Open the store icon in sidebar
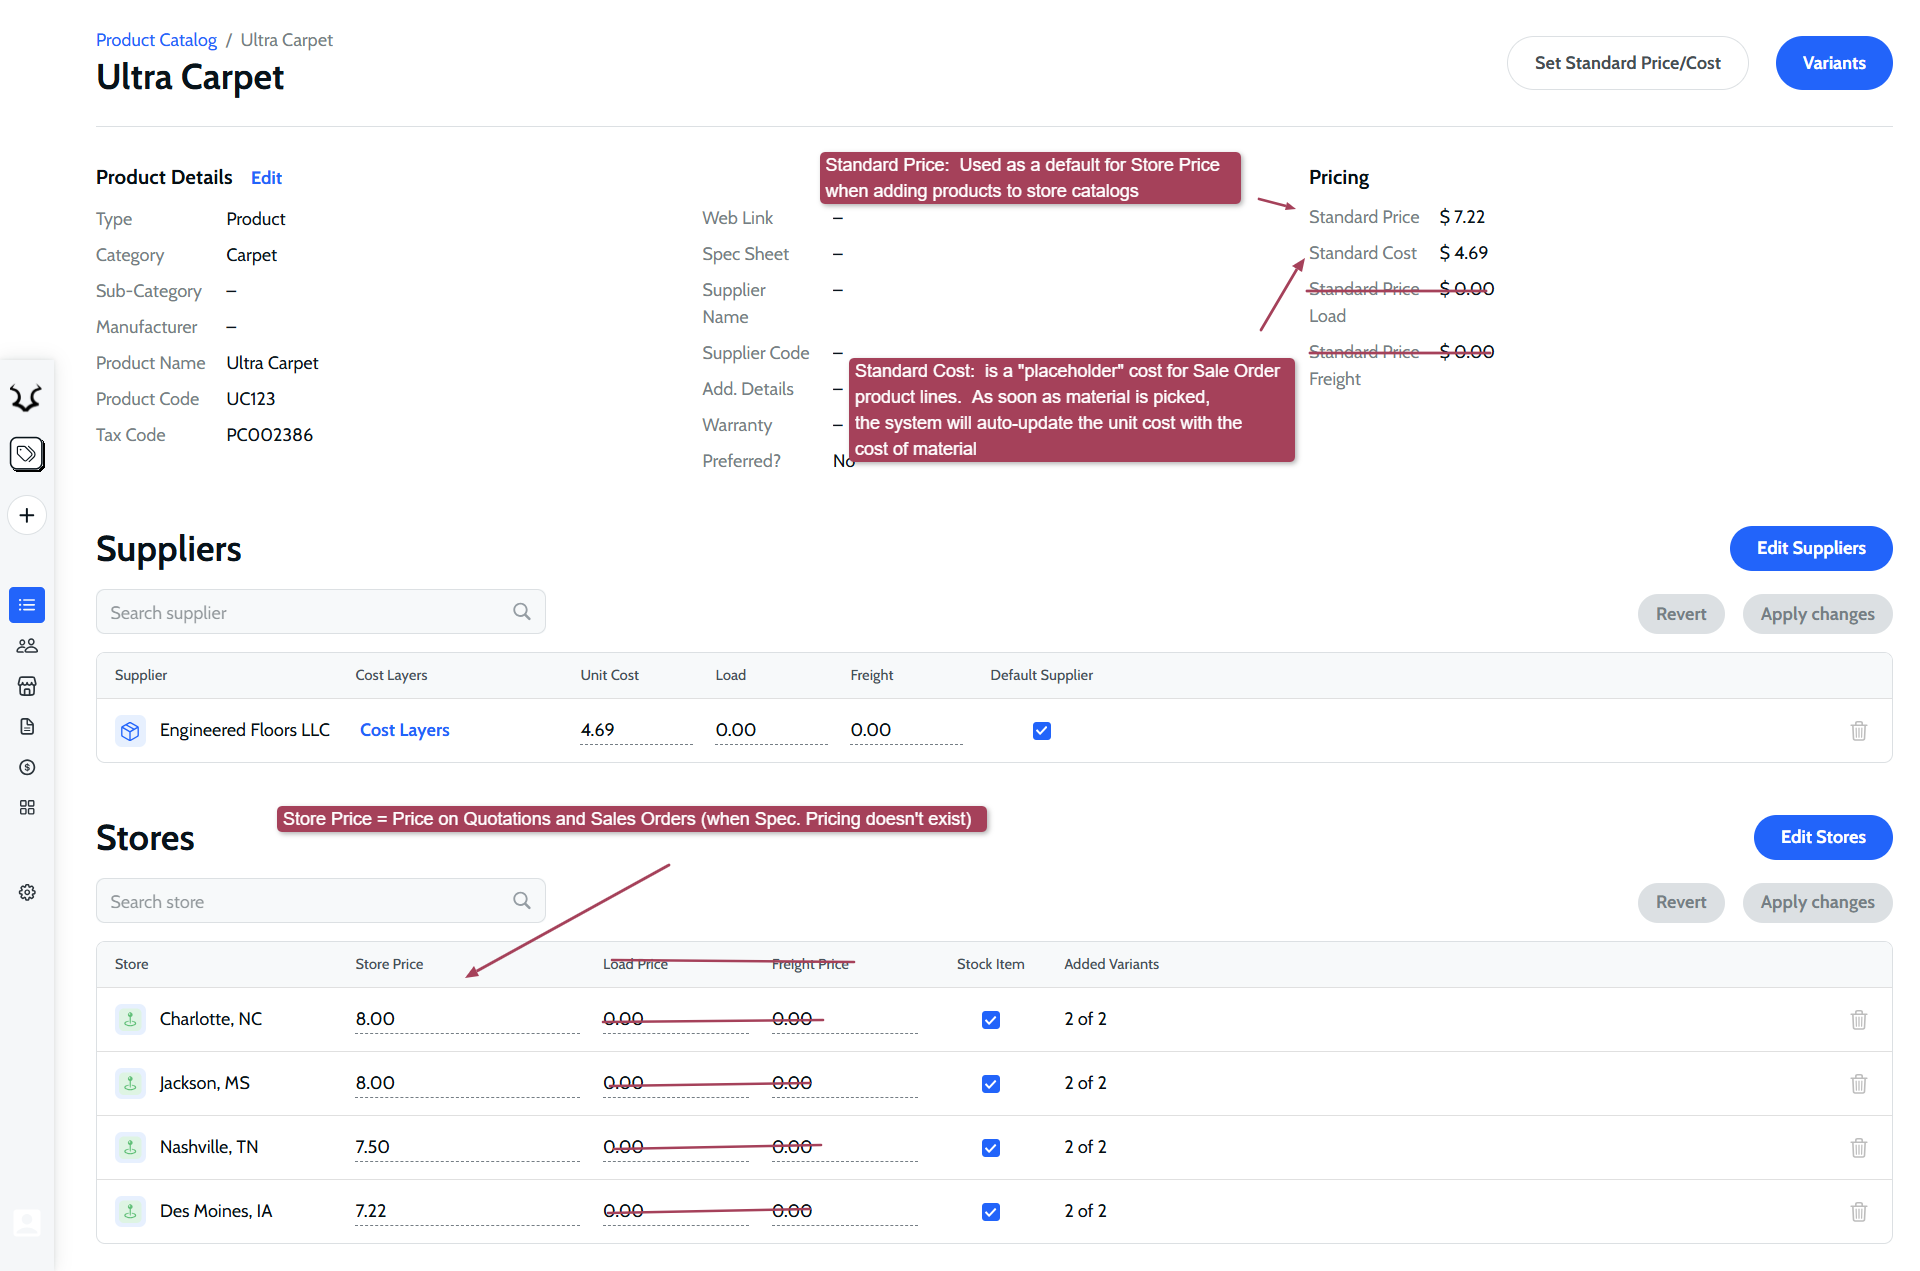1920x1271 pixels. [27, 686]
